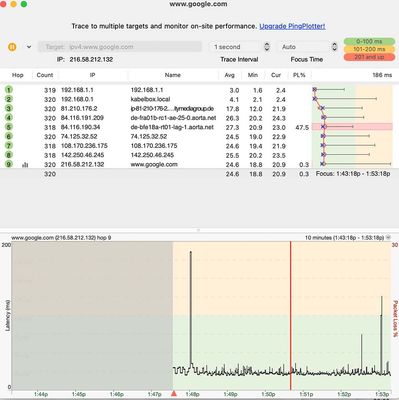Toggle the timeline graph icon on hop 9
This screenshot has height=400, width=399.
[x=25, y=165]
